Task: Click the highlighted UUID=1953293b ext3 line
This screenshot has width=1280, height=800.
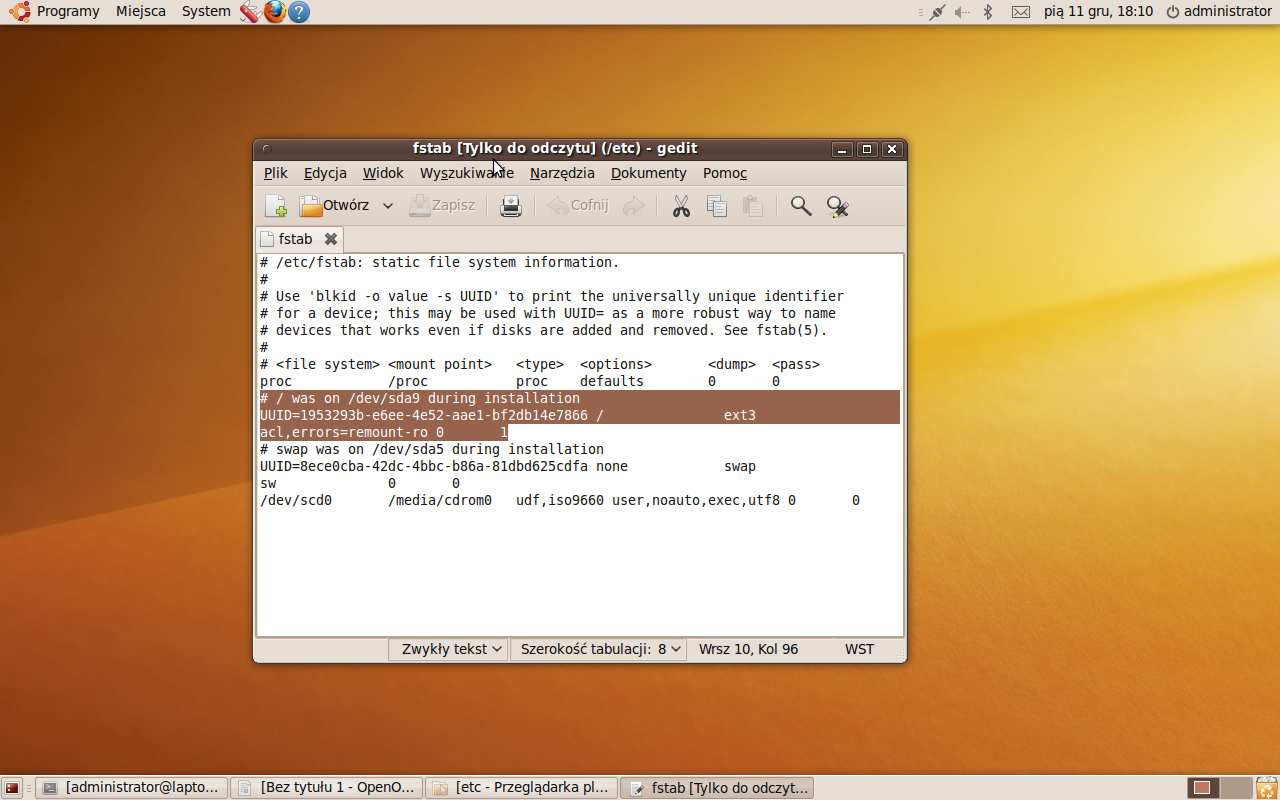Action: tap(508, 416)
